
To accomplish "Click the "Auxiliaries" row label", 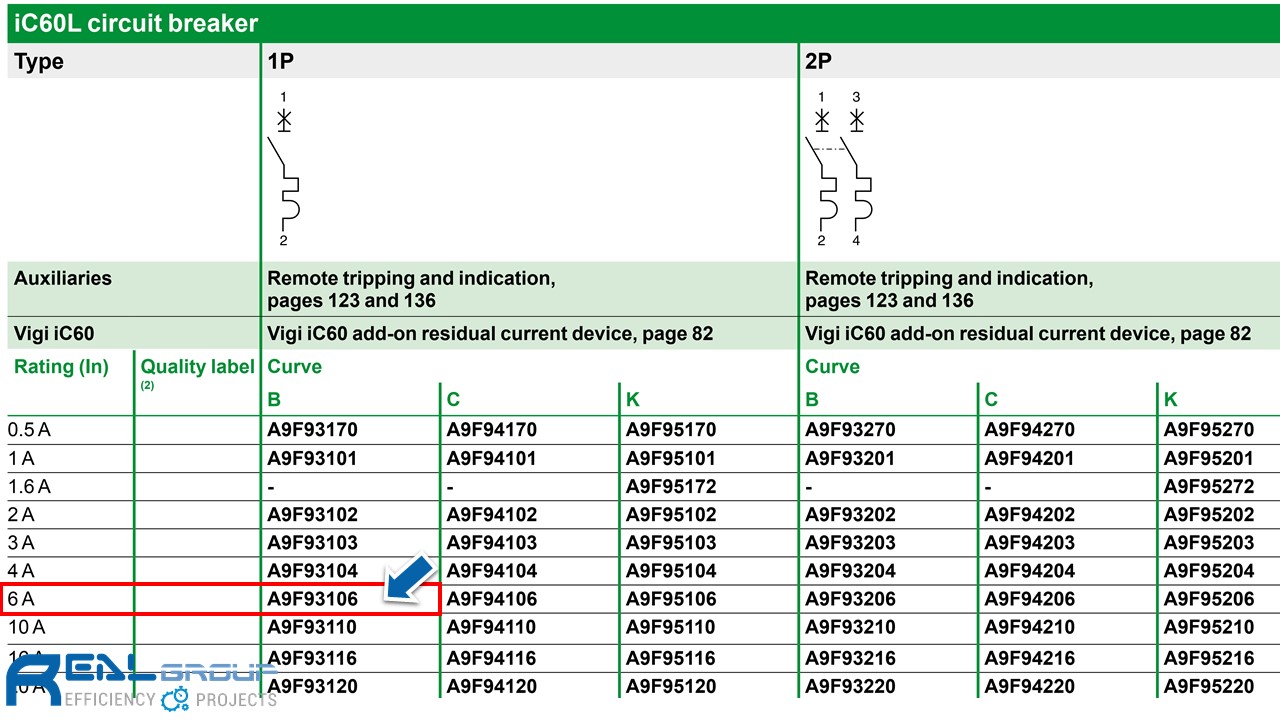I will coord(63,278).
